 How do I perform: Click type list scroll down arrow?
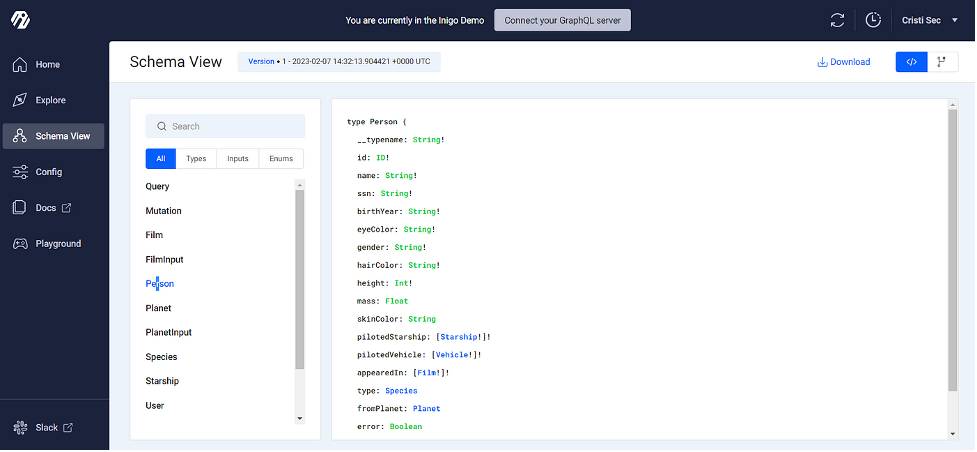click(300, 418)
